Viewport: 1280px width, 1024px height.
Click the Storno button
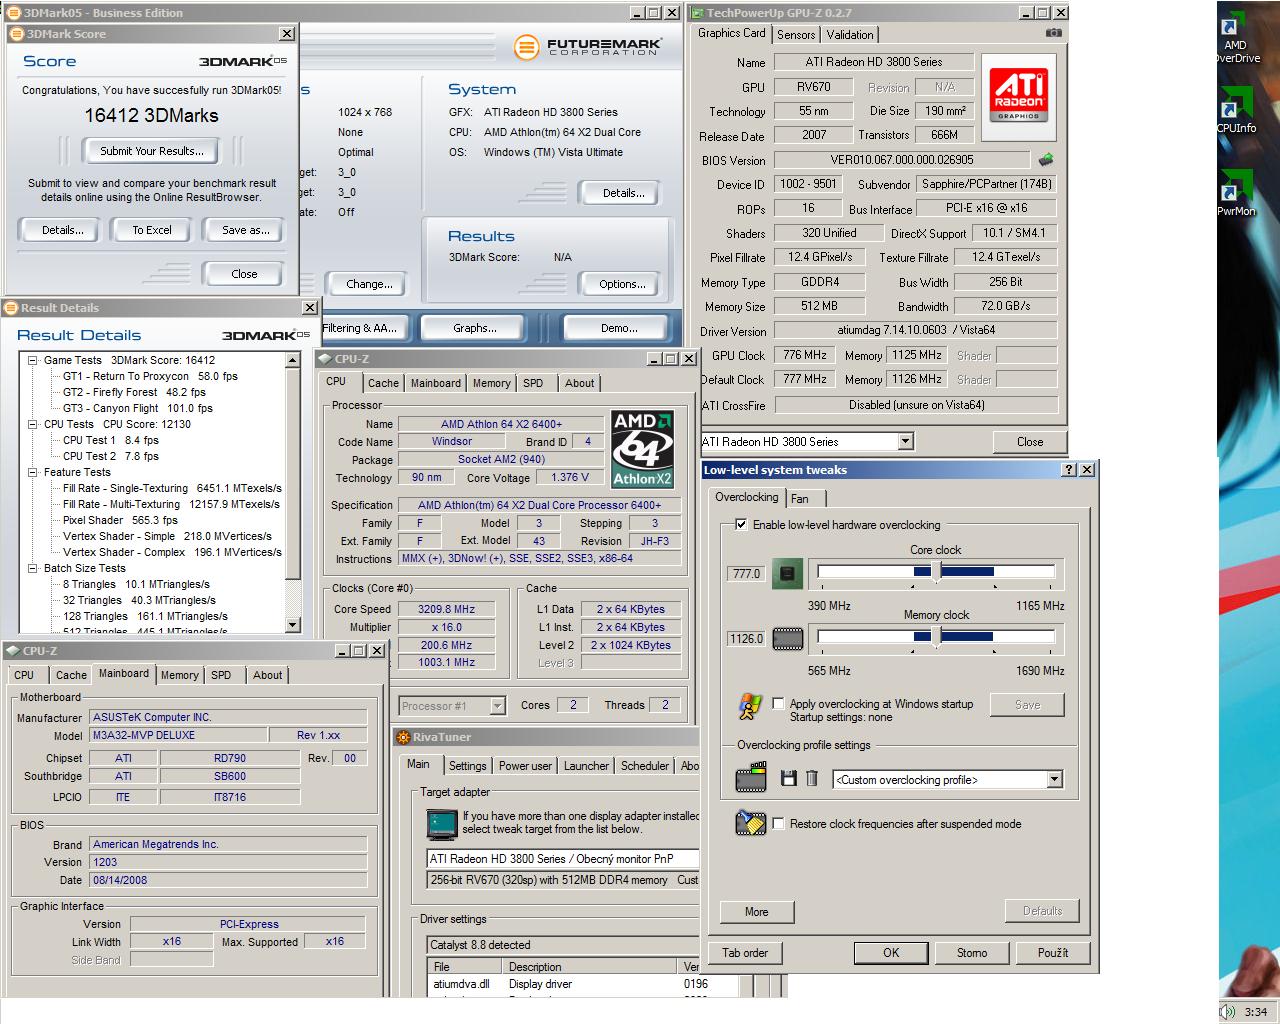972,953
